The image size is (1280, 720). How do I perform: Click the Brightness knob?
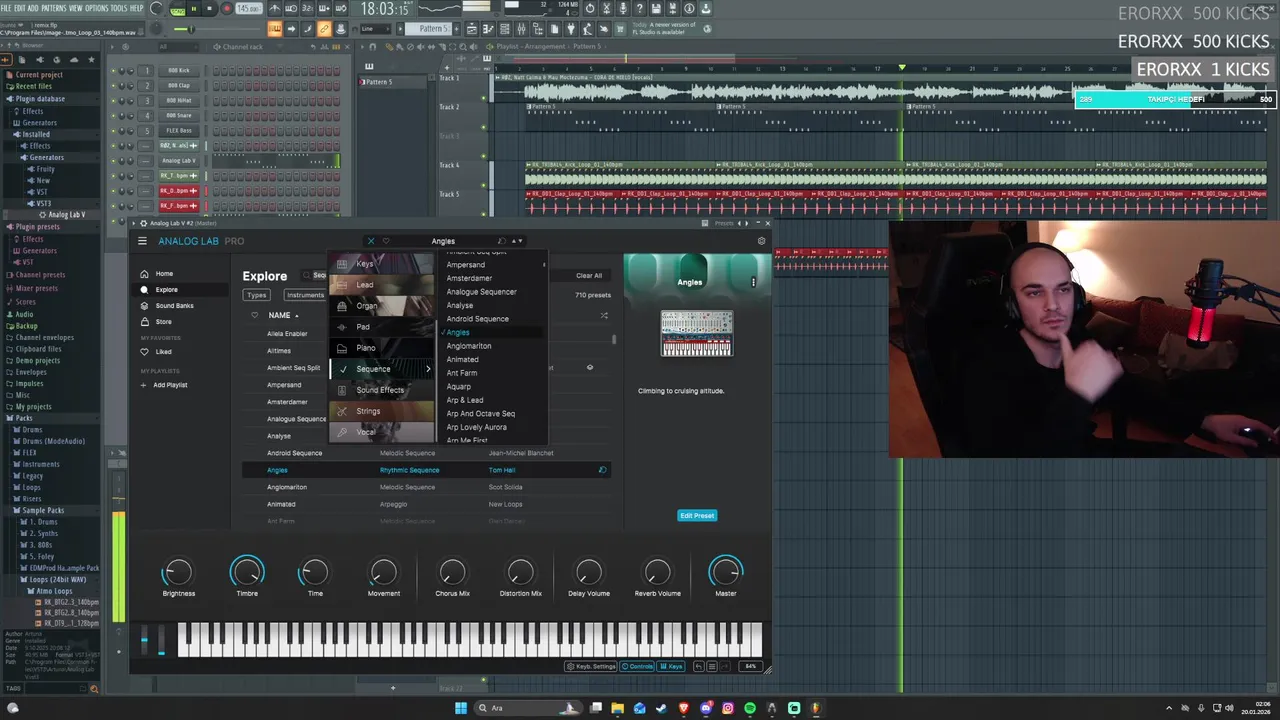tap(178, 572)
